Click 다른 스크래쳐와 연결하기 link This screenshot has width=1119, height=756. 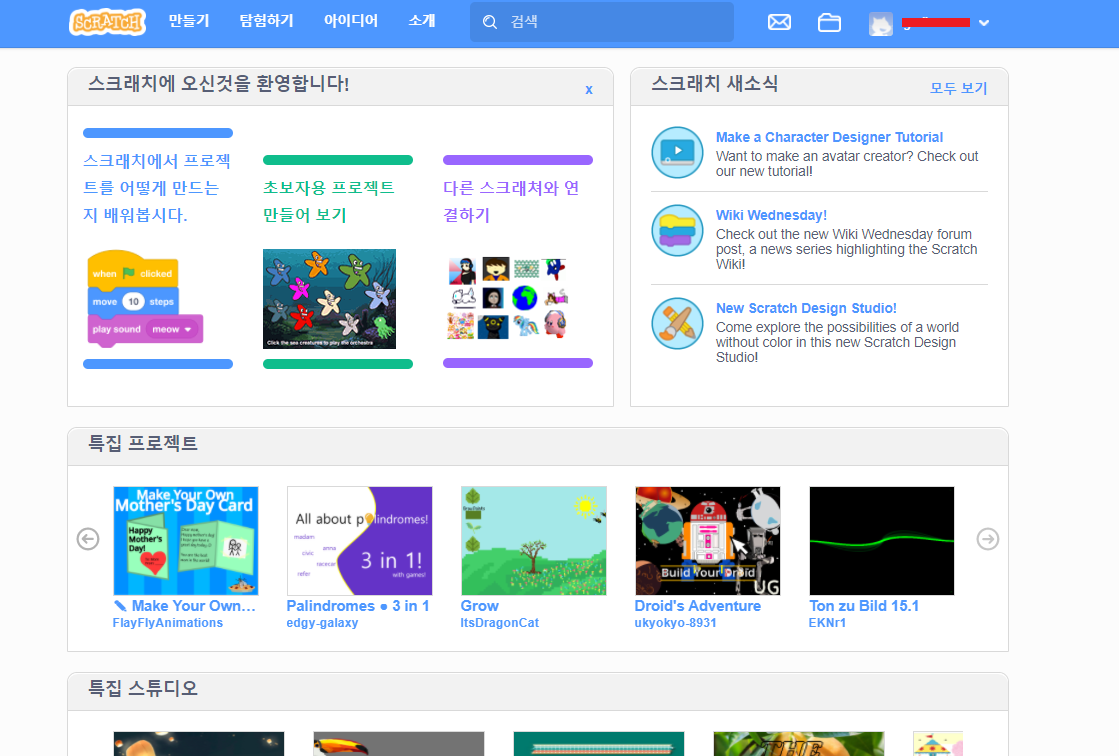[x=511, y=201]
